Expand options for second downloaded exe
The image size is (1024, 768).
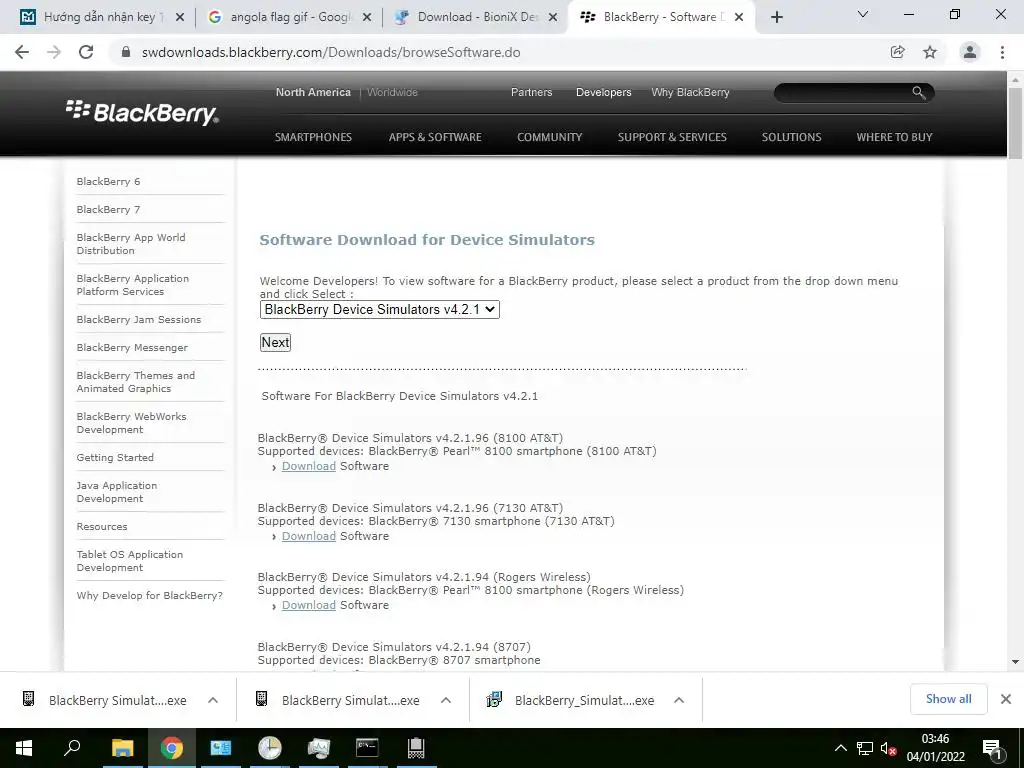(x=446, y=700)
